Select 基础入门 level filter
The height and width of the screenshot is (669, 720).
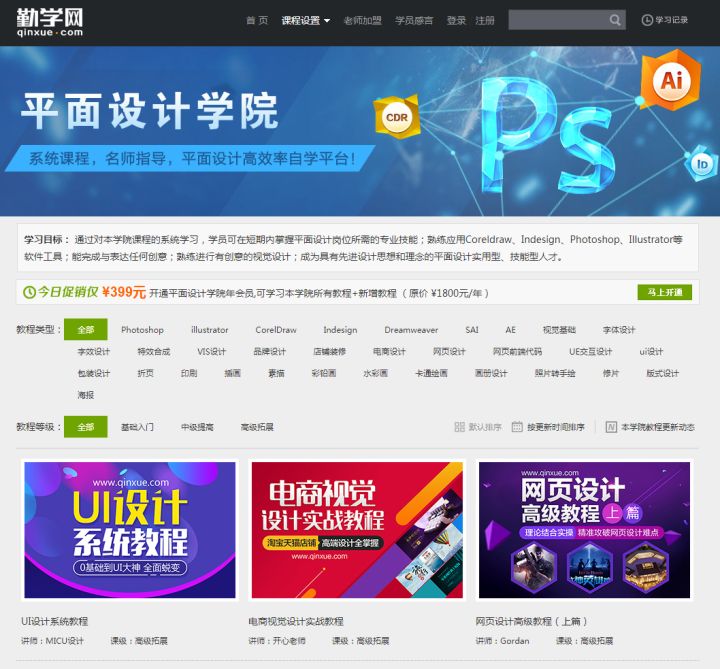click(137, 427)
